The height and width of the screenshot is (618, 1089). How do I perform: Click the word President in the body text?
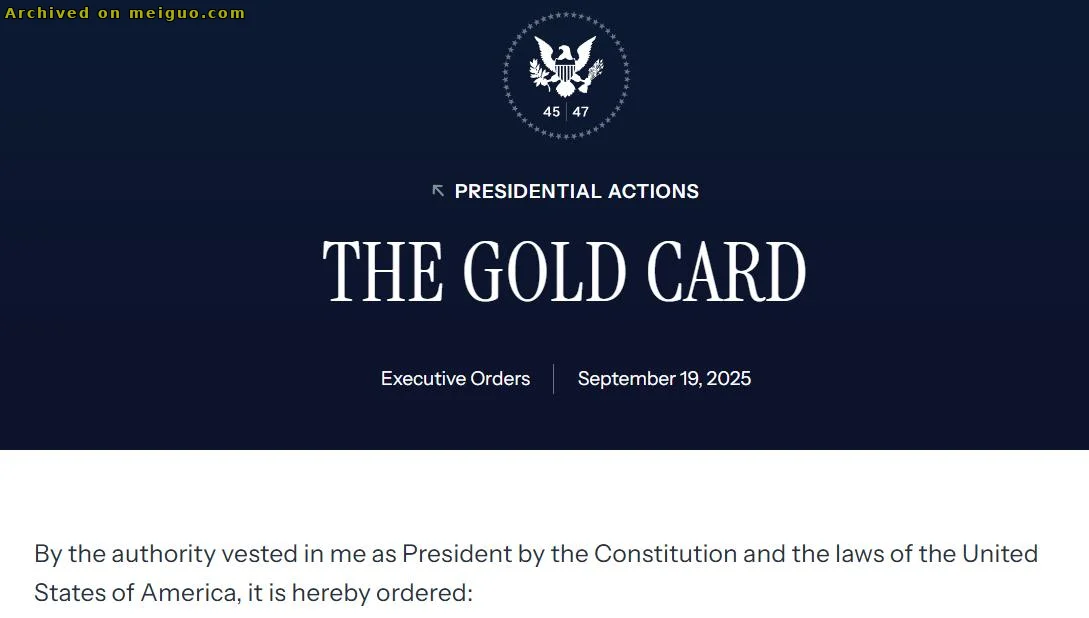click(x=457, y=553)
